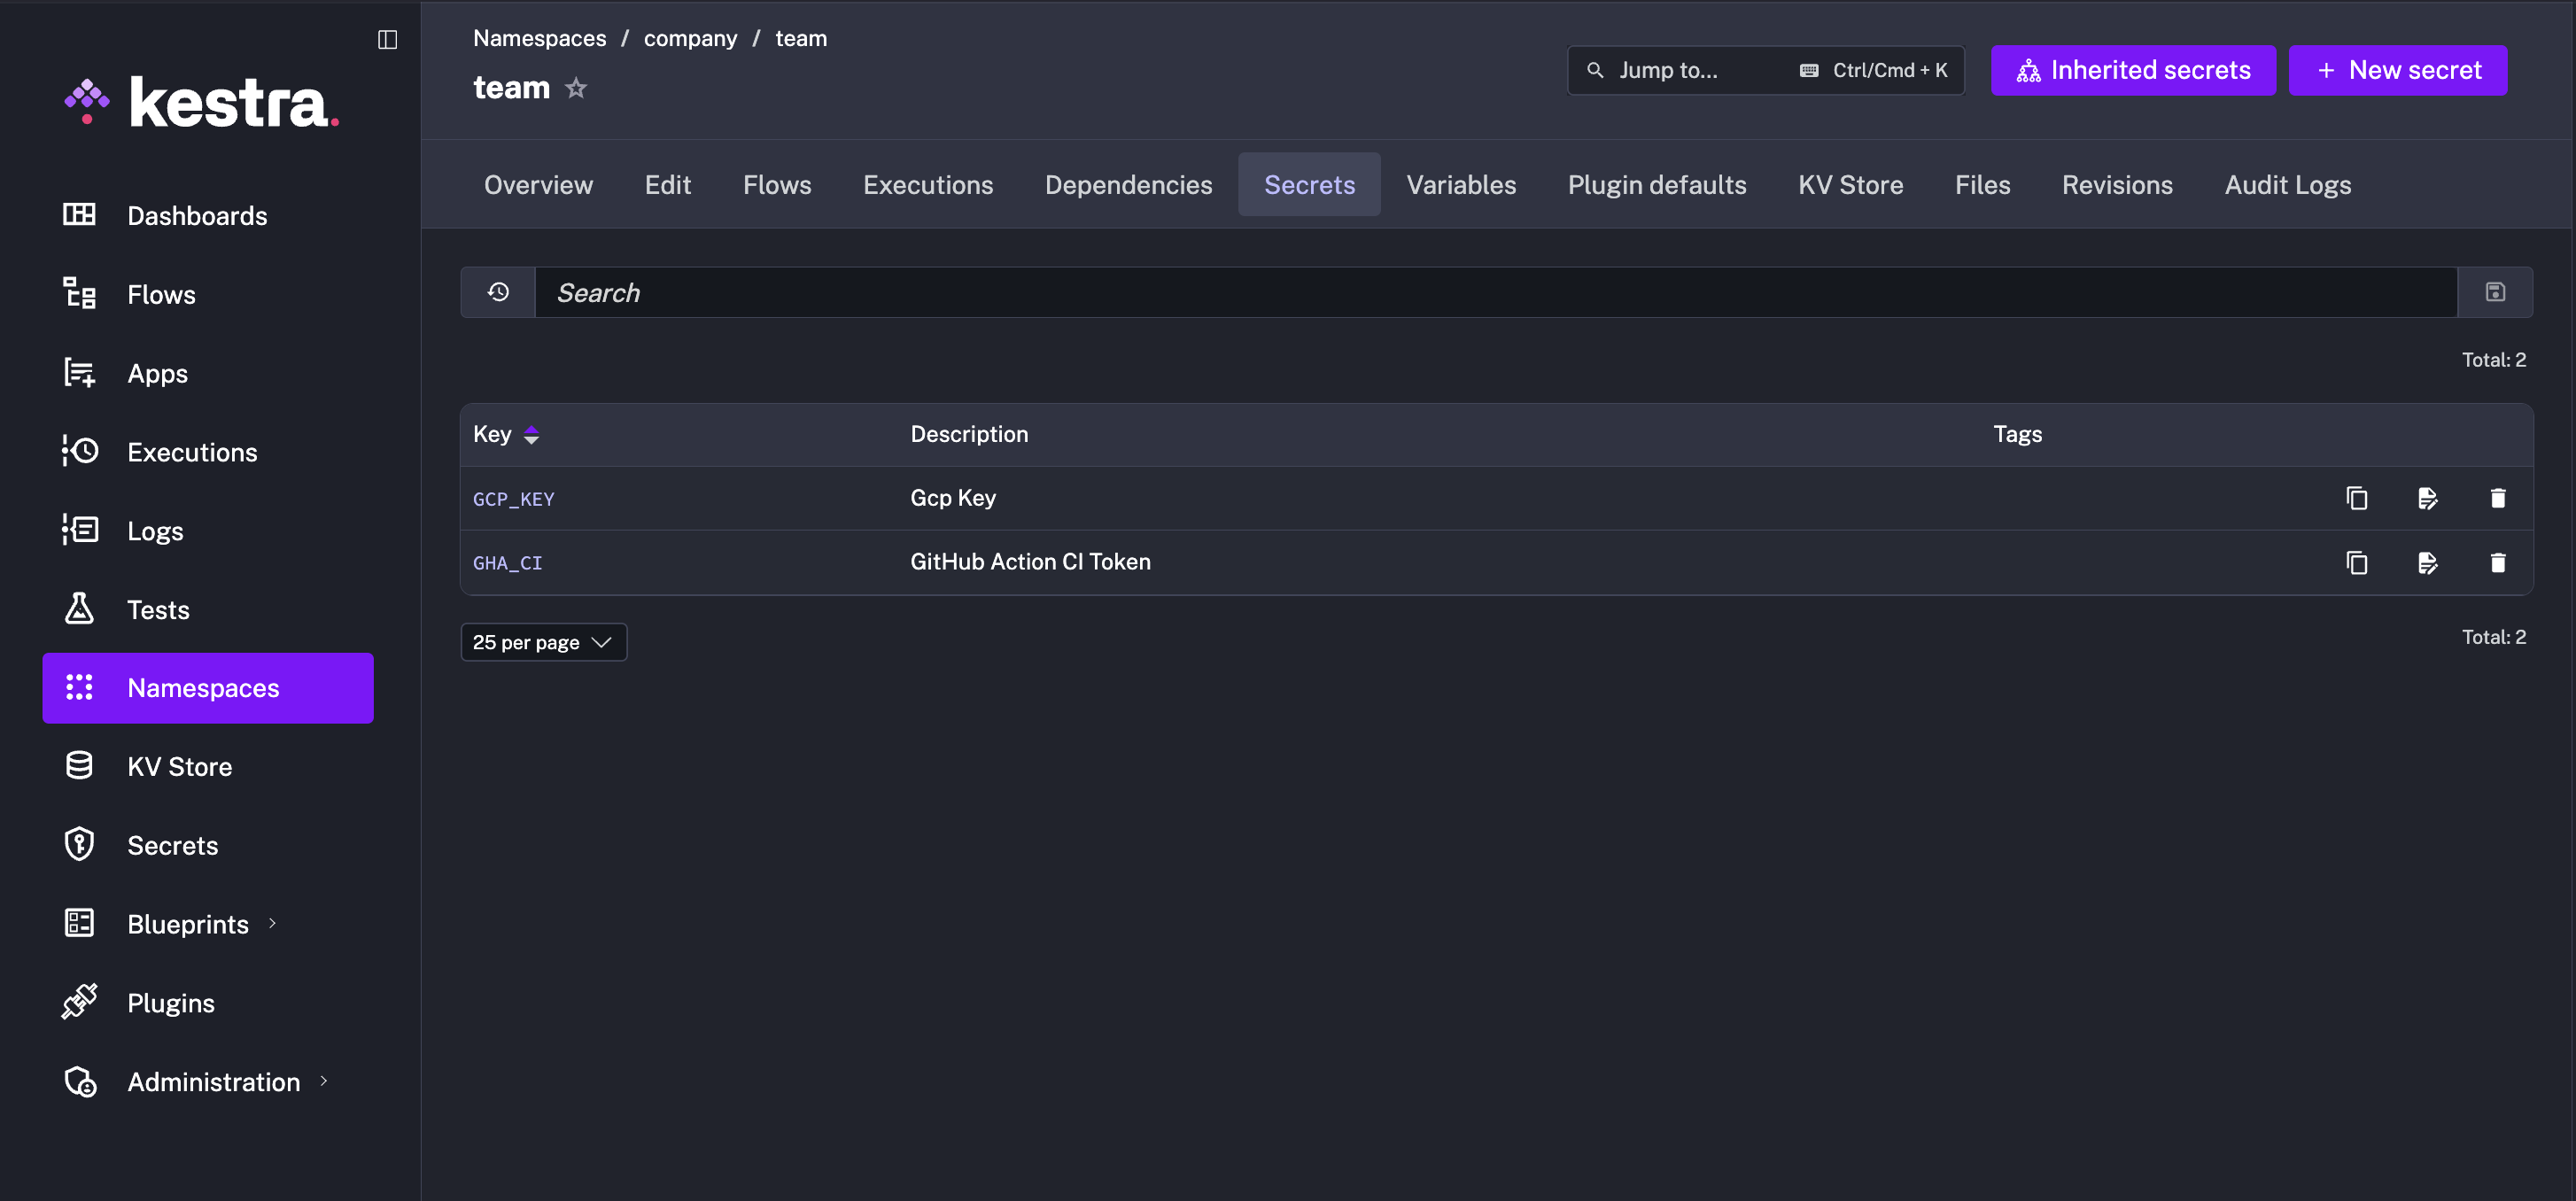Open the saved search filters icon
The height and width of the screenshot is (1201, 2576).
2495,292
